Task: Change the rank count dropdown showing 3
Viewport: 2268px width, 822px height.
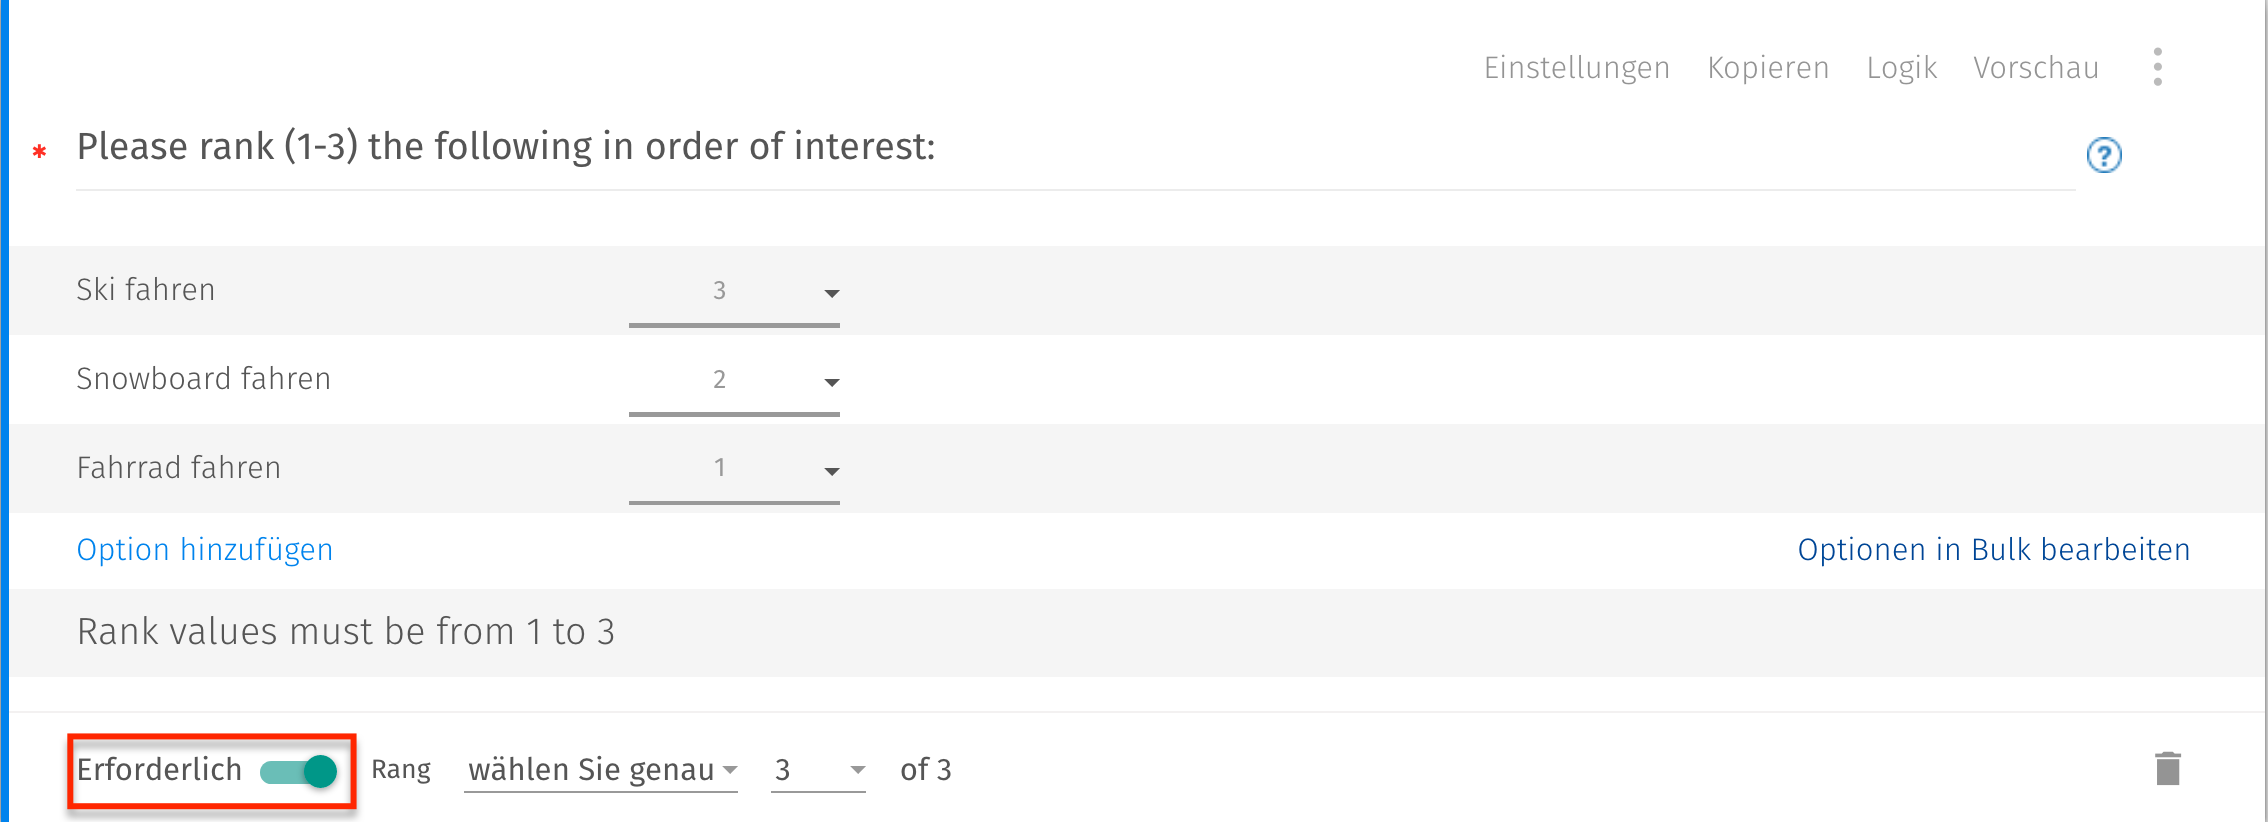Action: [816, 769]
